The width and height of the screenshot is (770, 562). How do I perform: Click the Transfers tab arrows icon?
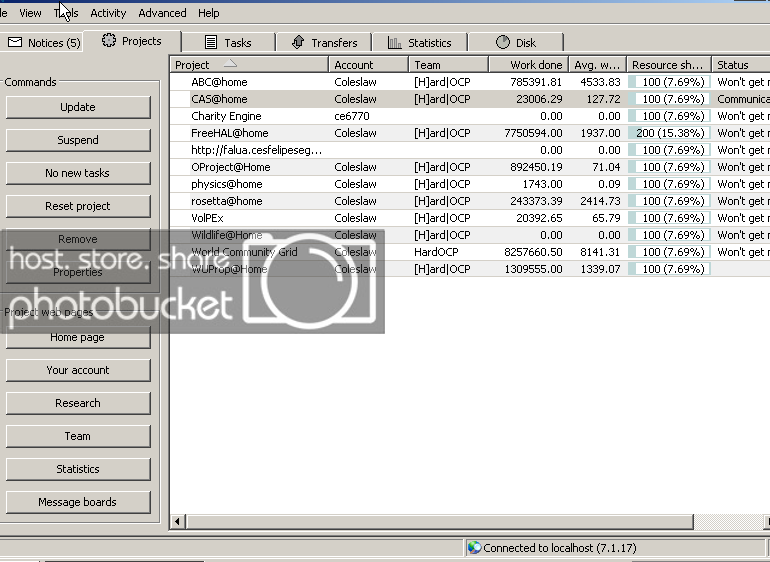[297, 43]
